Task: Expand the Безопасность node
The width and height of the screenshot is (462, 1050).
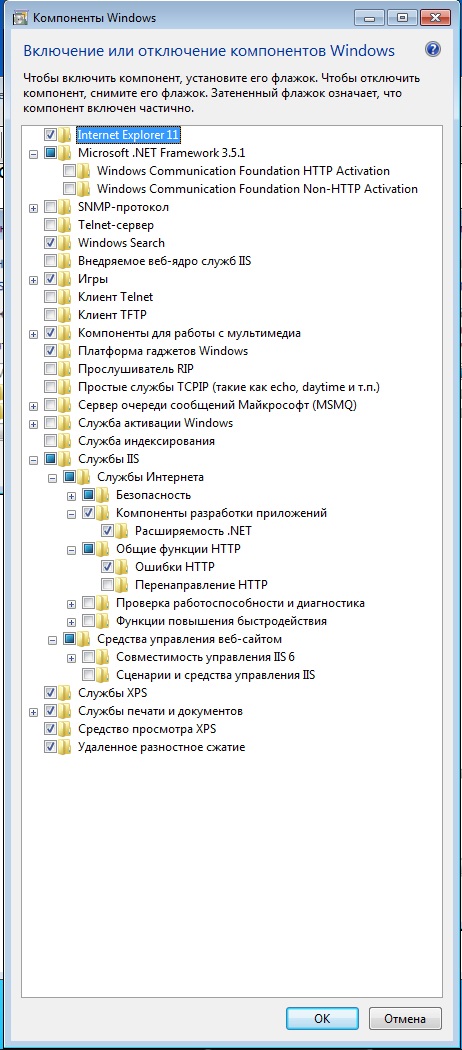Action: point(72,496)
